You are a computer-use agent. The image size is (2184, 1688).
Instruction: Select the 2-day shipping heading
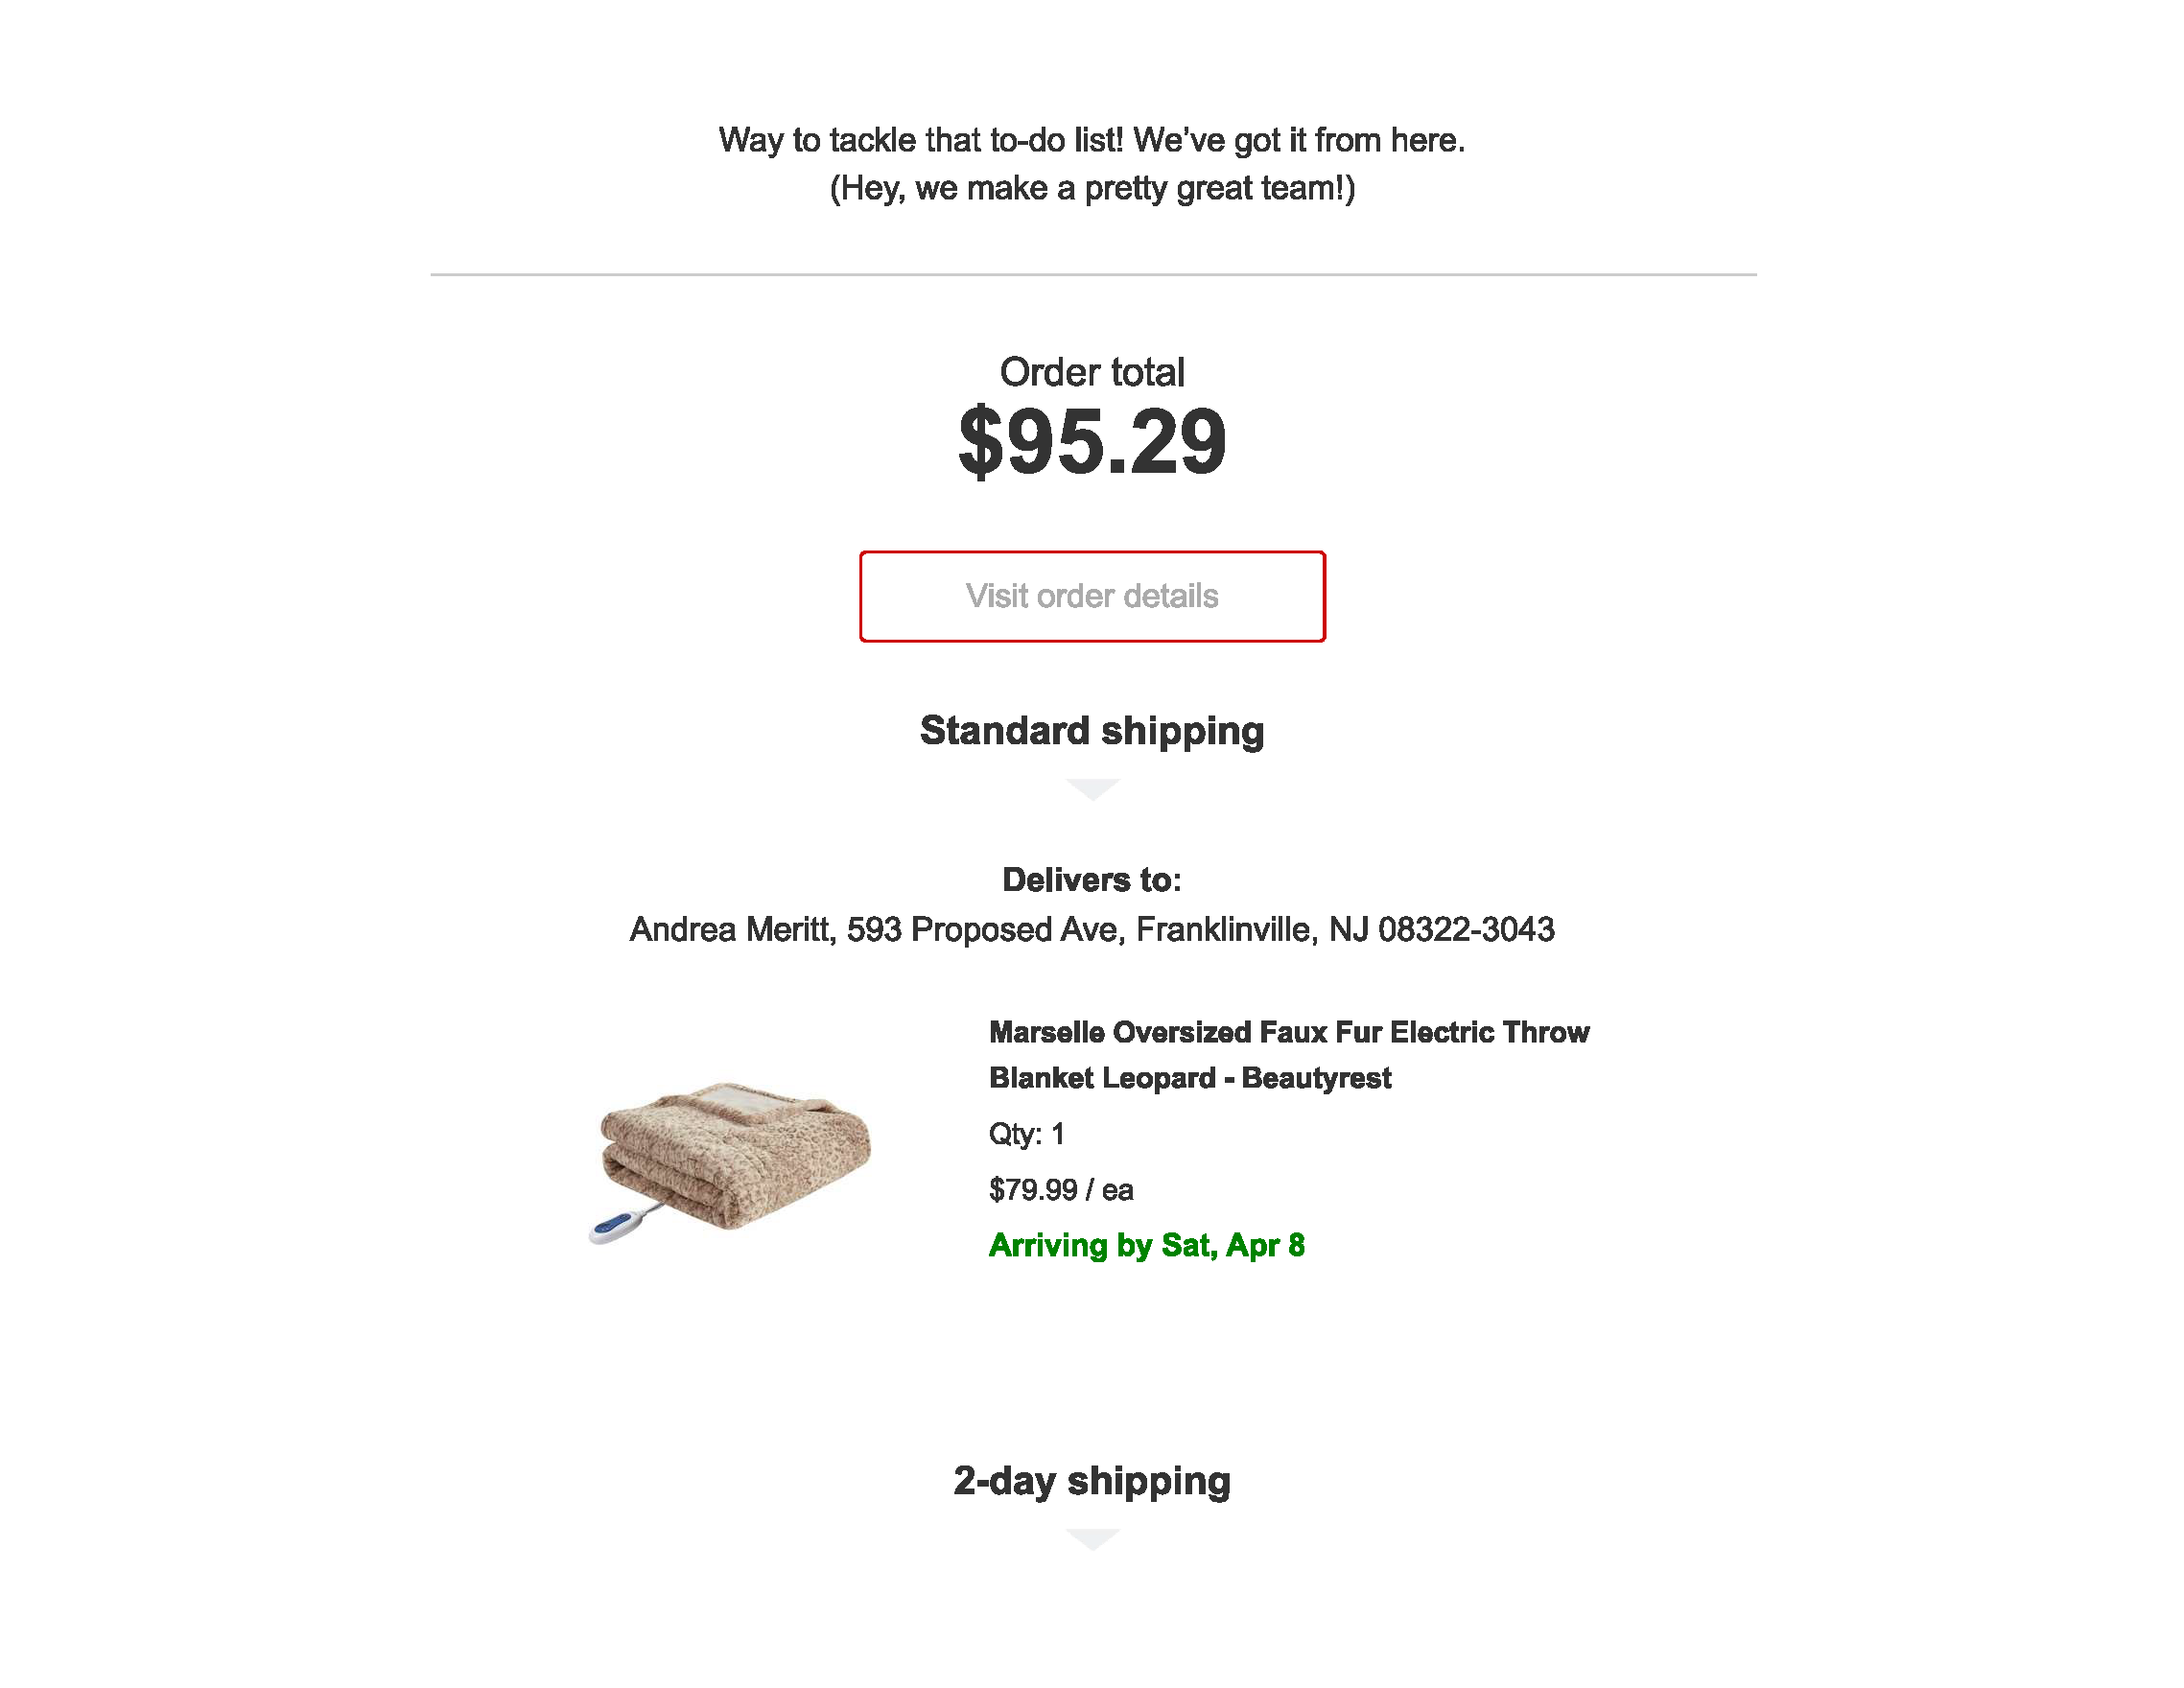click(1092, 1481)
